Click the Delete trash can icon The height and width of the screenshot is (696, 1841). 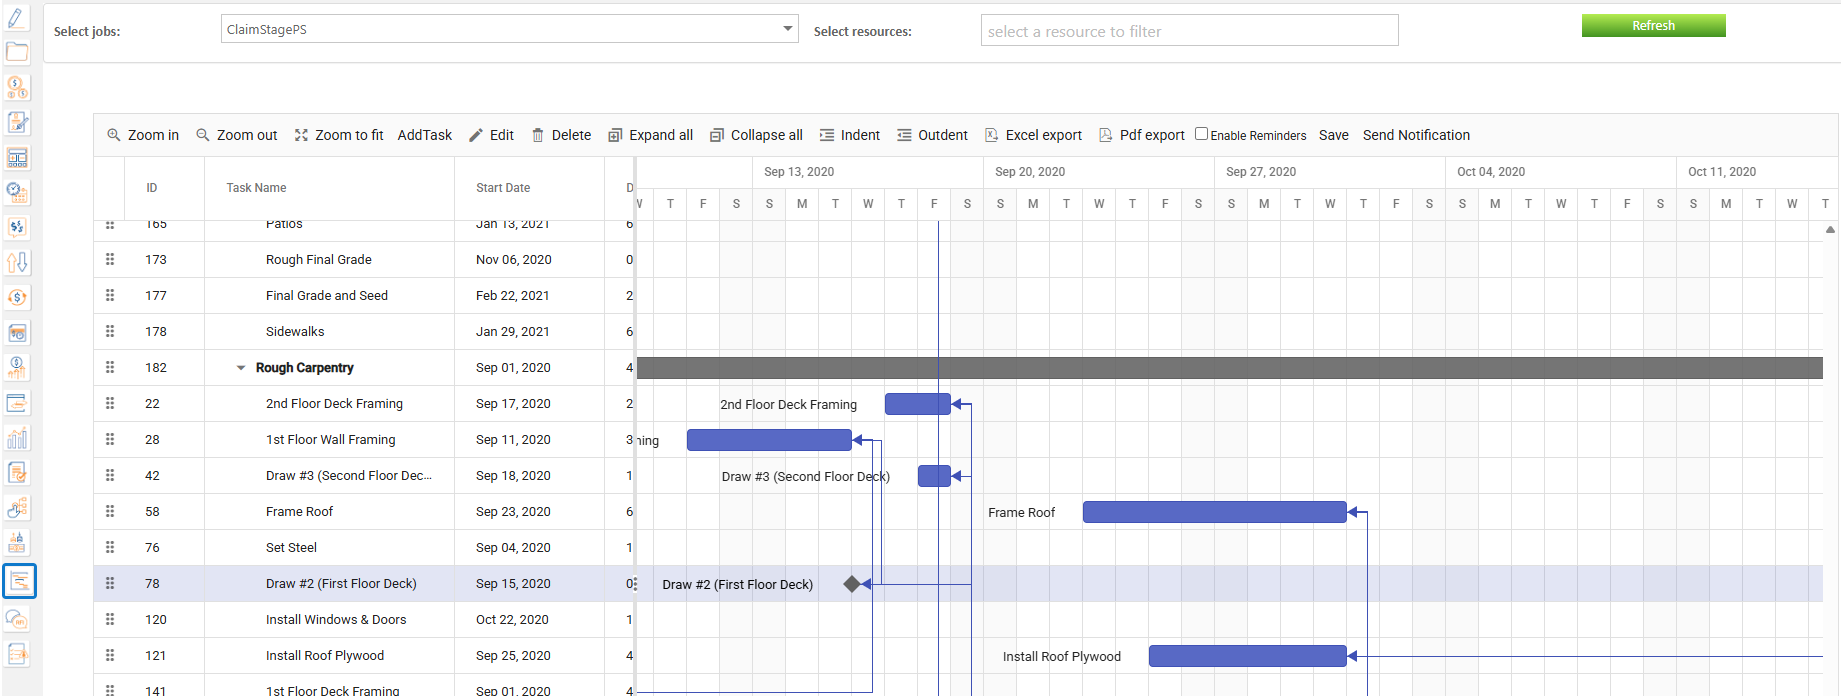[x=538, y=135]
